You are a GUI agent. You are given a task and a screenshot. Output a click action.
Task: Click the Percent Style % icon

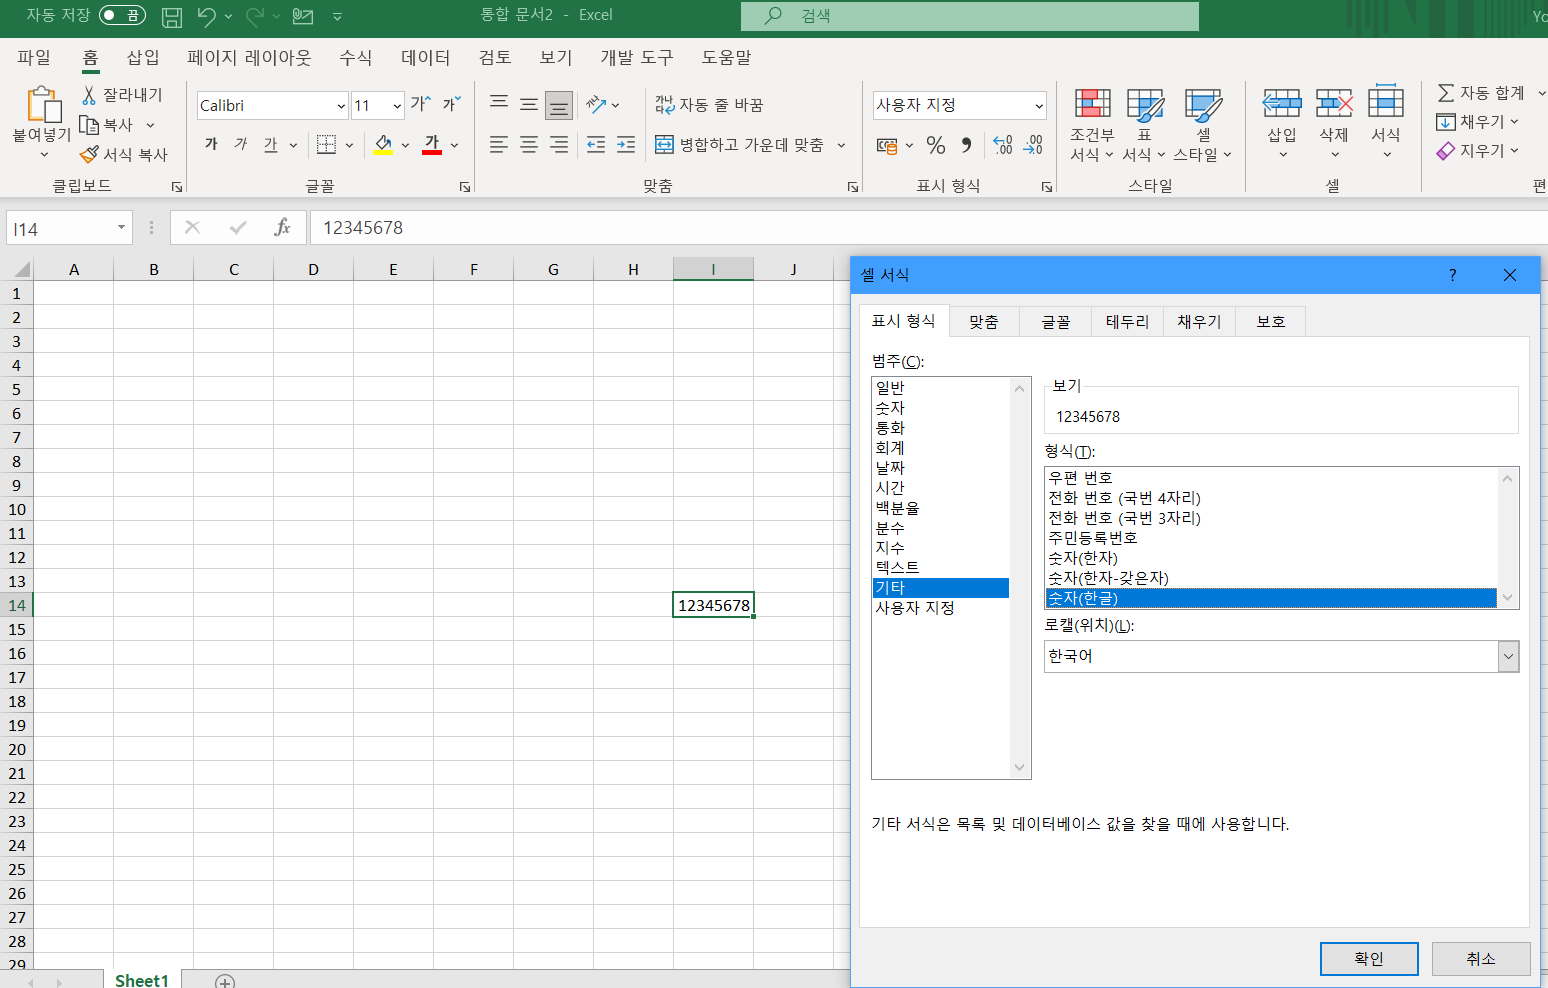tap(935, 146)
